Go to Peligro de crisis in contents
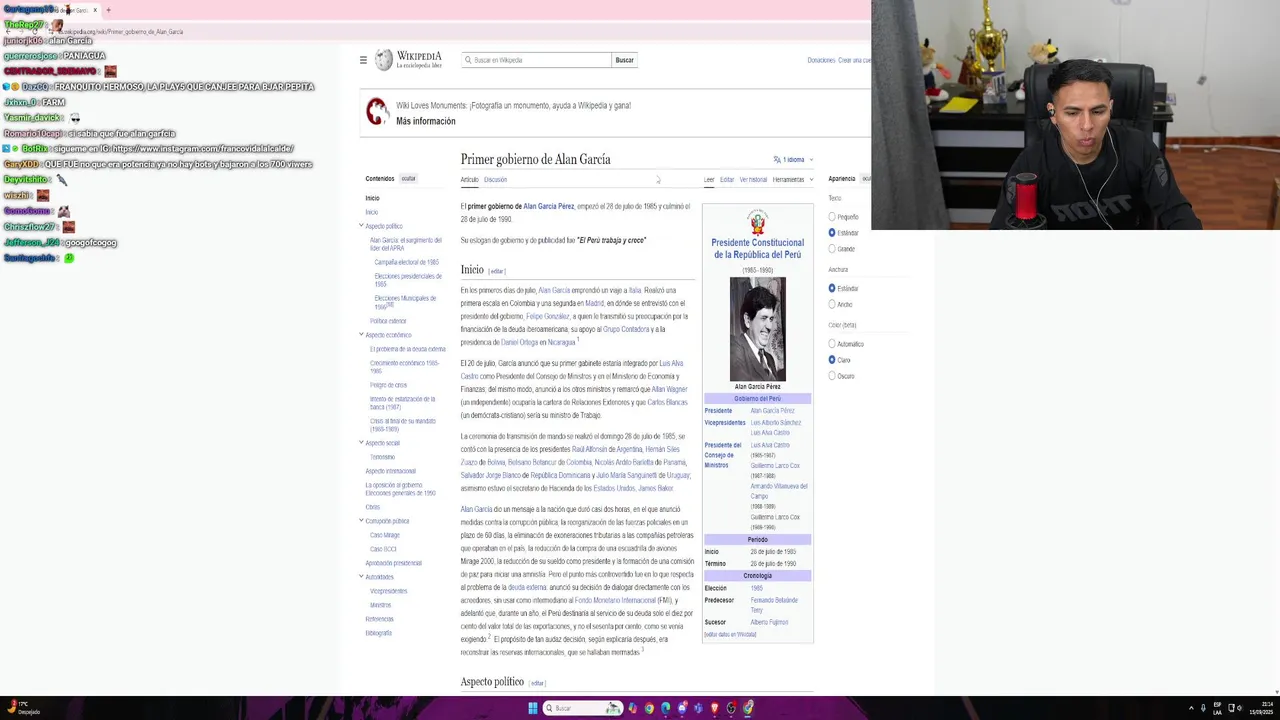Screen dimensions: 1280x720 tap(388, 385)
